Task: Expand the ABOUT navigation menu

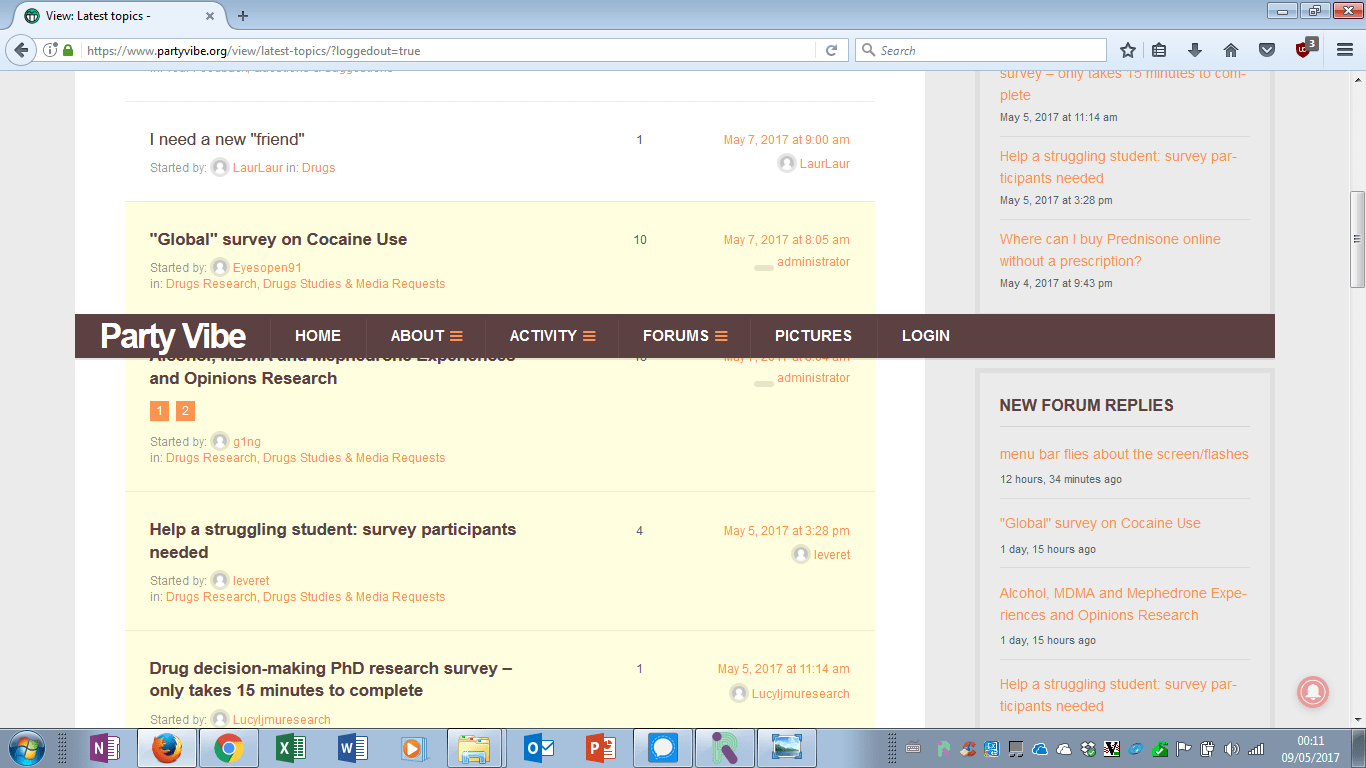Action: (x=427, y=336)
